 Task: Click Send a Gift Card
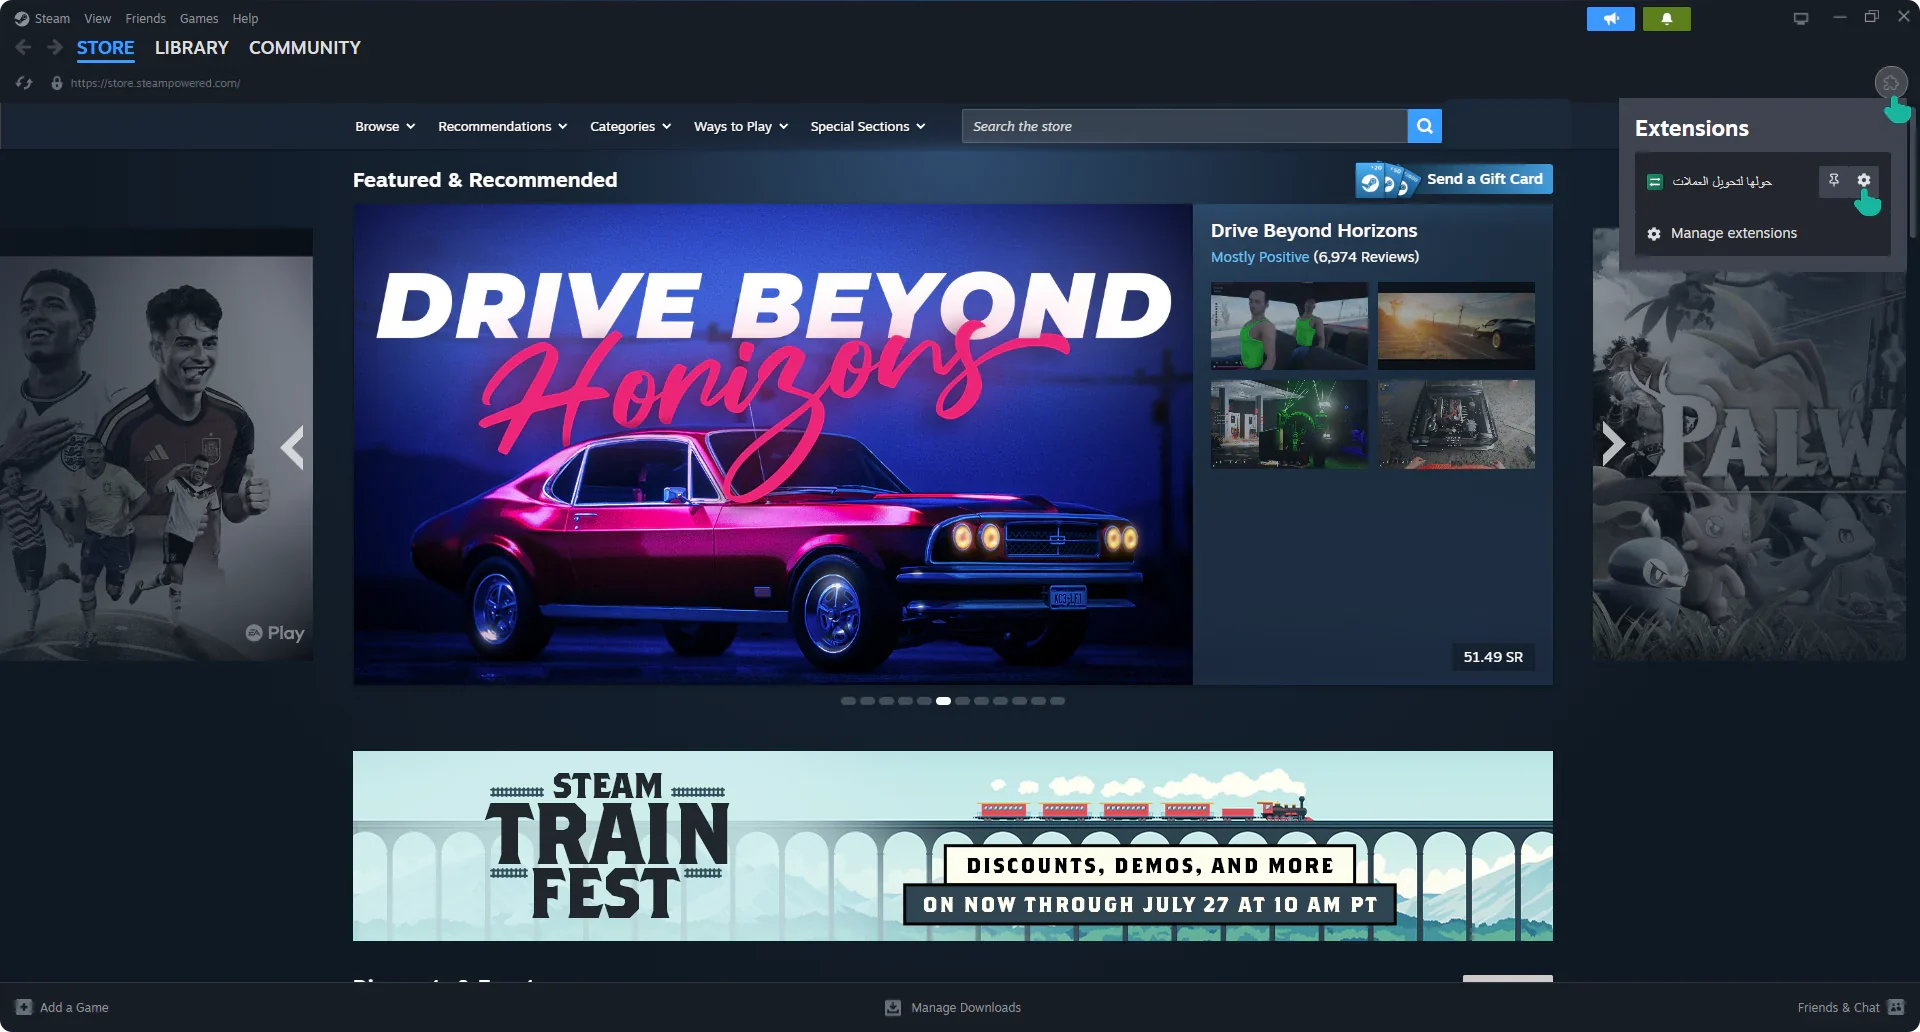(1454, 179)
